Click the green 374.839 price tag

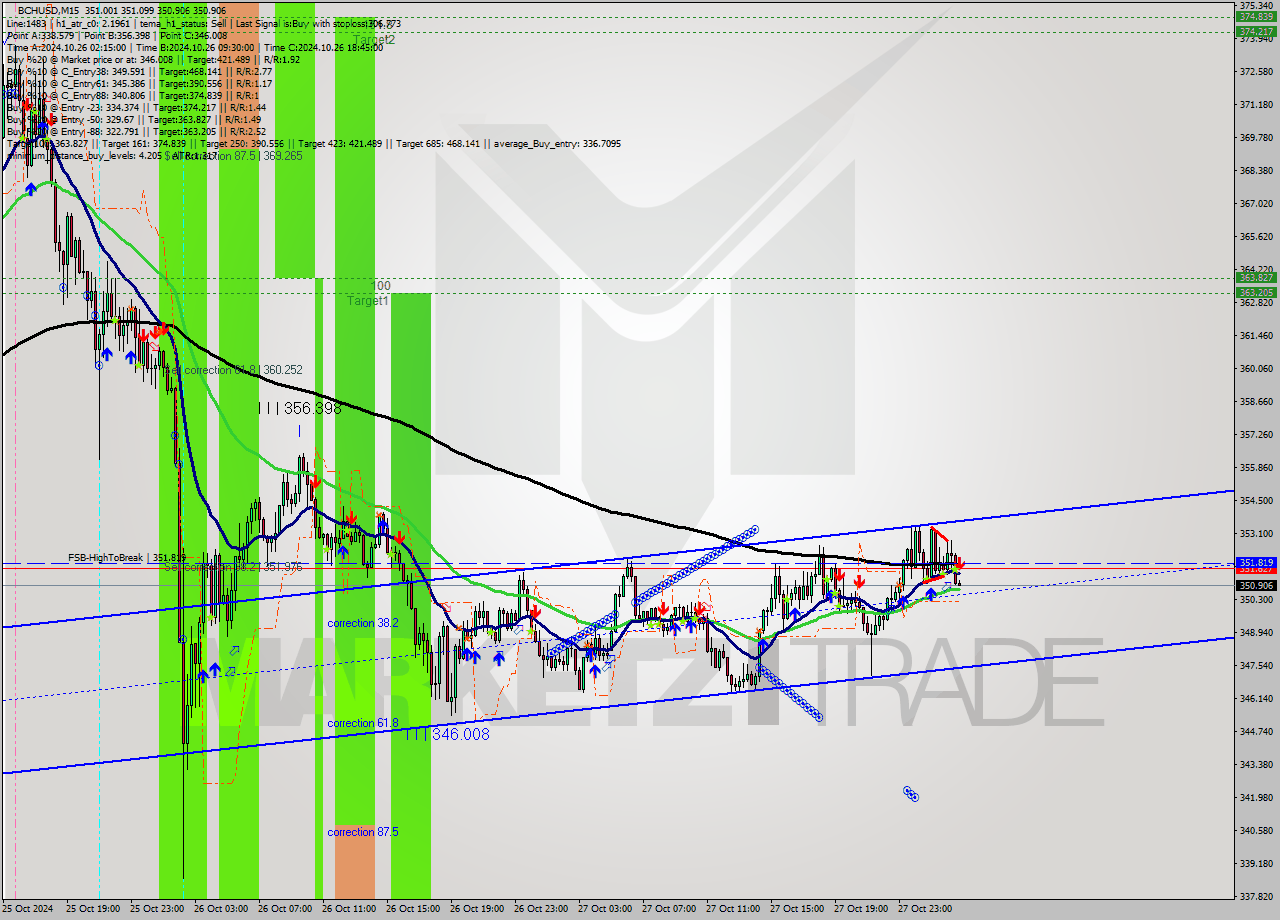pyautogui.click(x=1256, y=16)
